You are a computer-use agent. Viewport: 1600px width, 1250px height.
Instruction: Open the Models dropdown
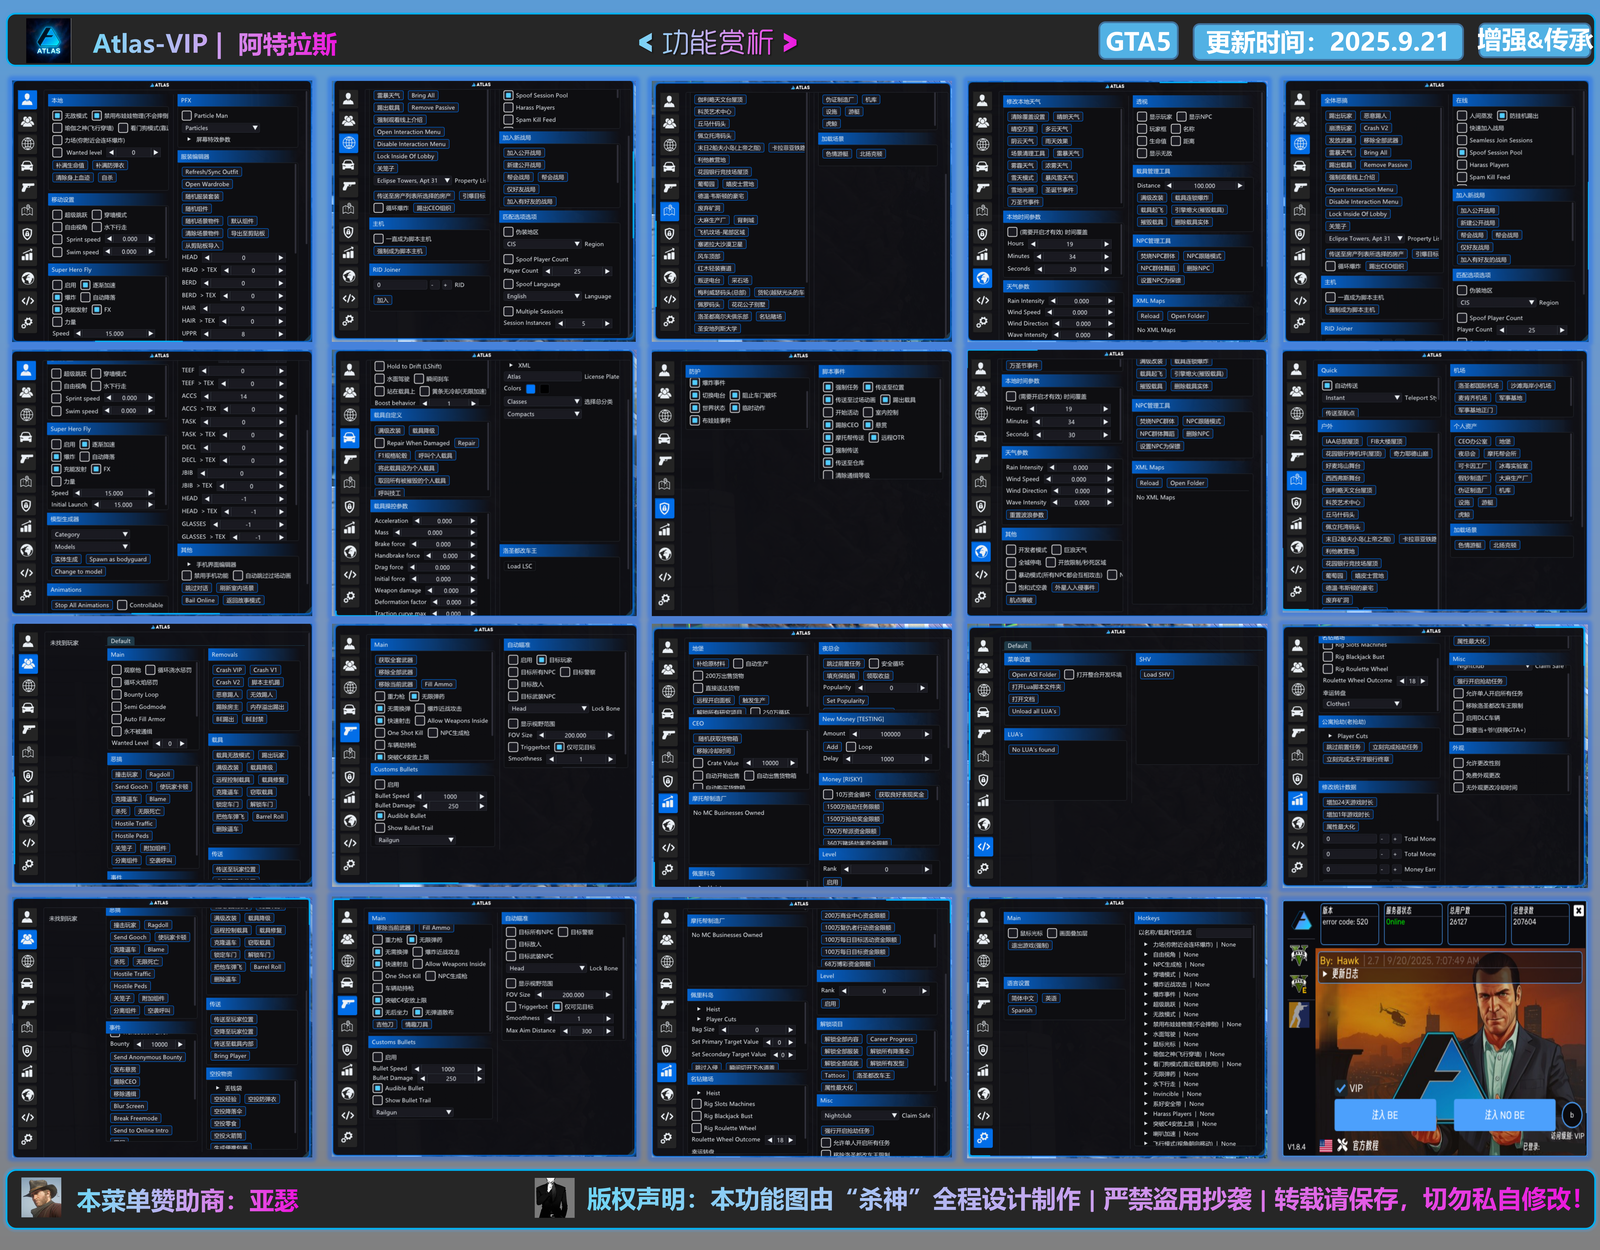tap(90, 547)
